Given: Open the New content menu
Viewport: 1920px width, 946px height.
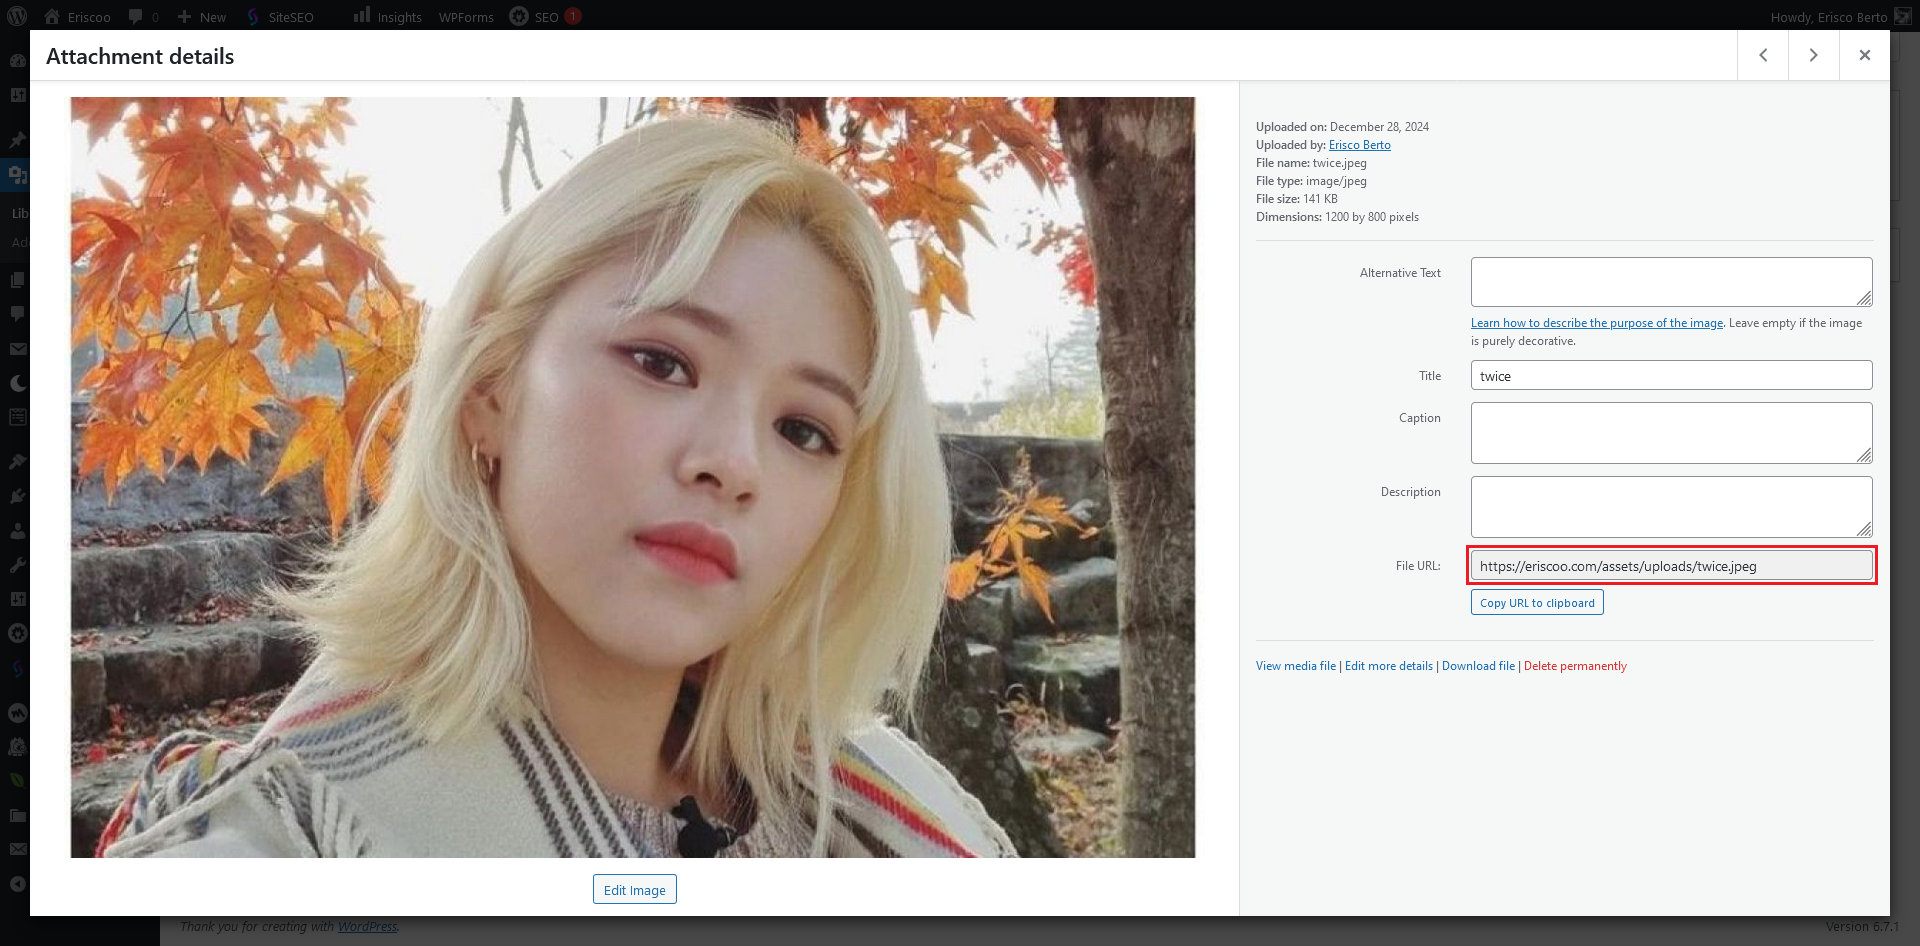Looking at the screenshot, I should click(x=202, y=17).
